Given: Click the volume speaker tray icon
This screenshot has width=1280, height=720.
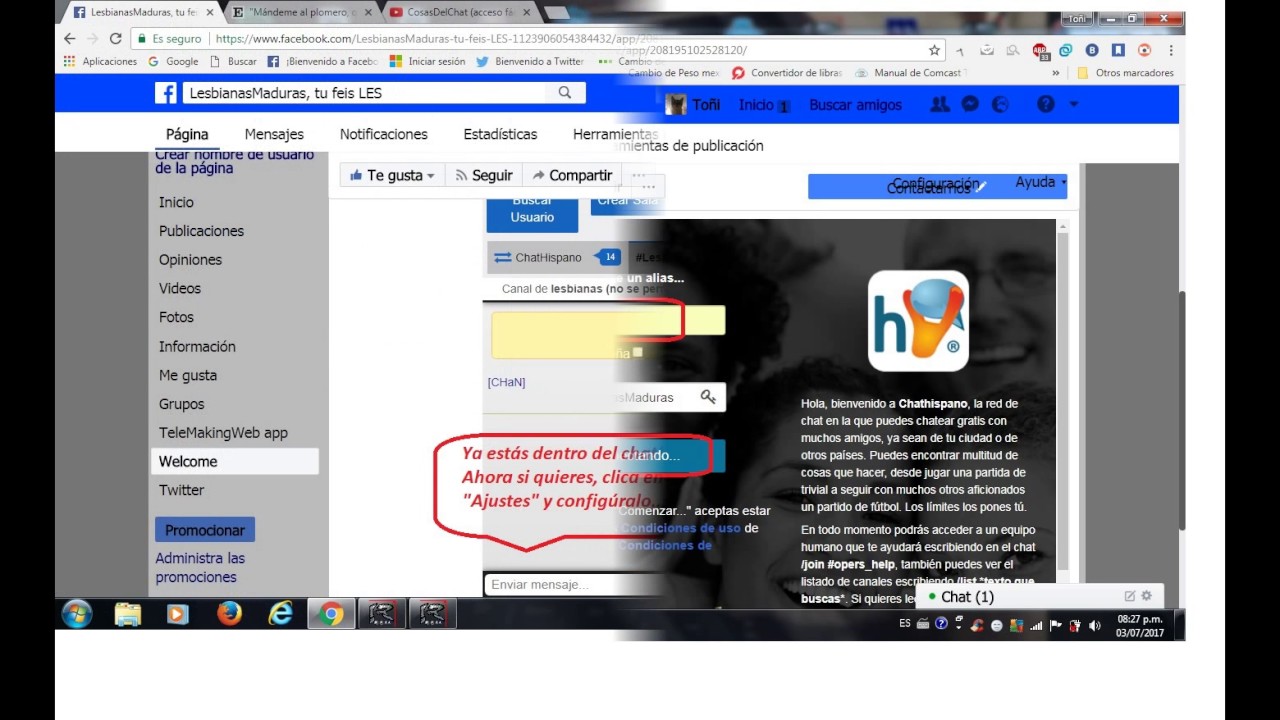Looking at the screenshot, I should 1095,625.
